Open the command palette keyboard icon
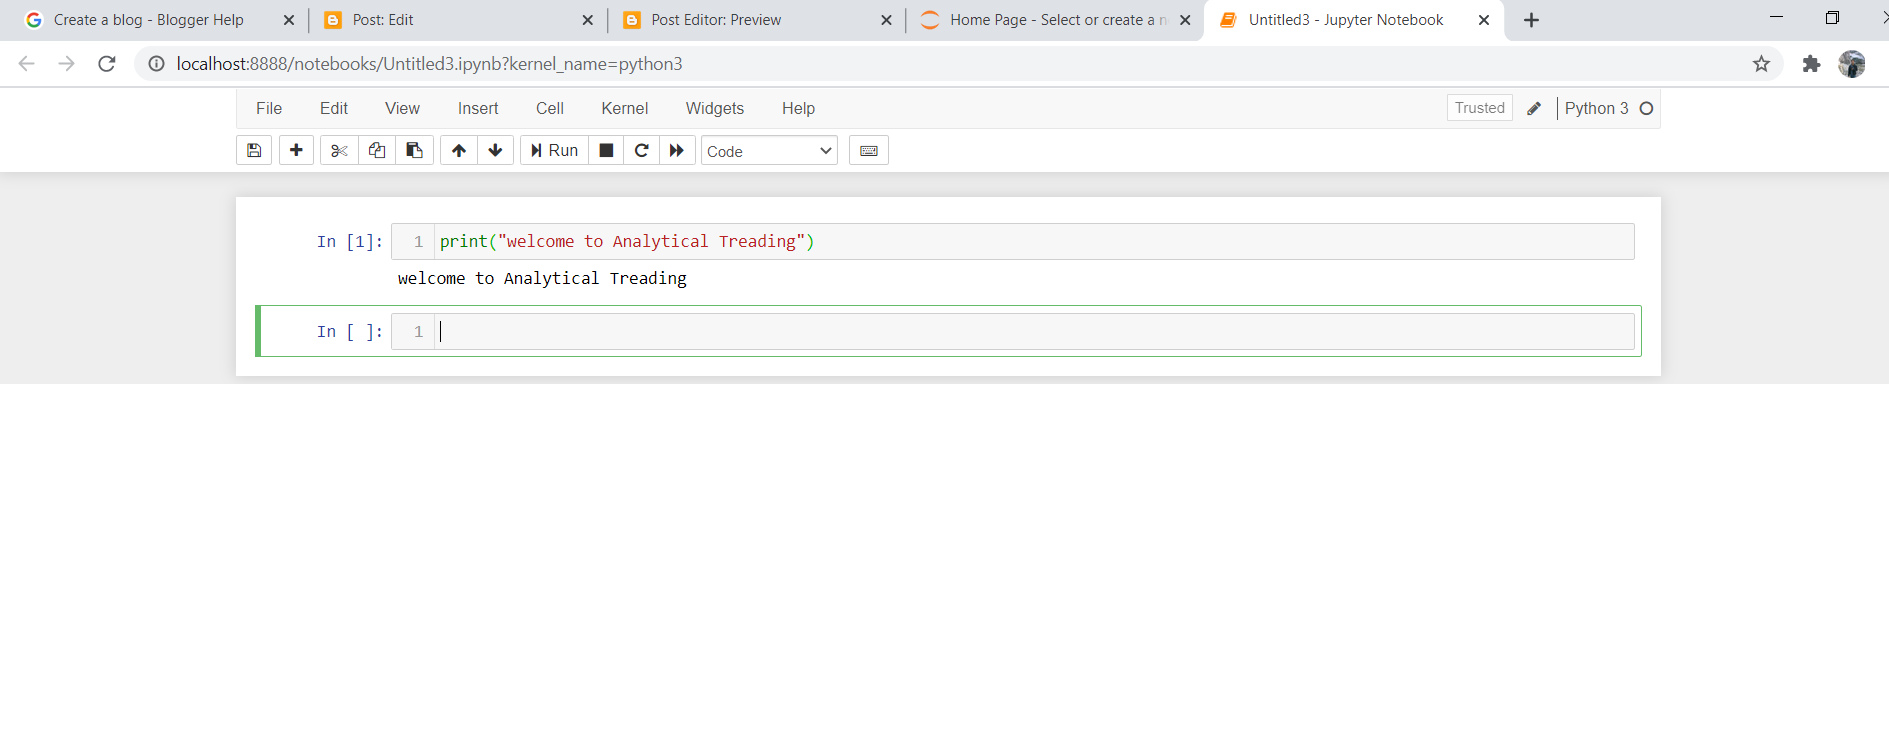 click(x=869, y=150)
